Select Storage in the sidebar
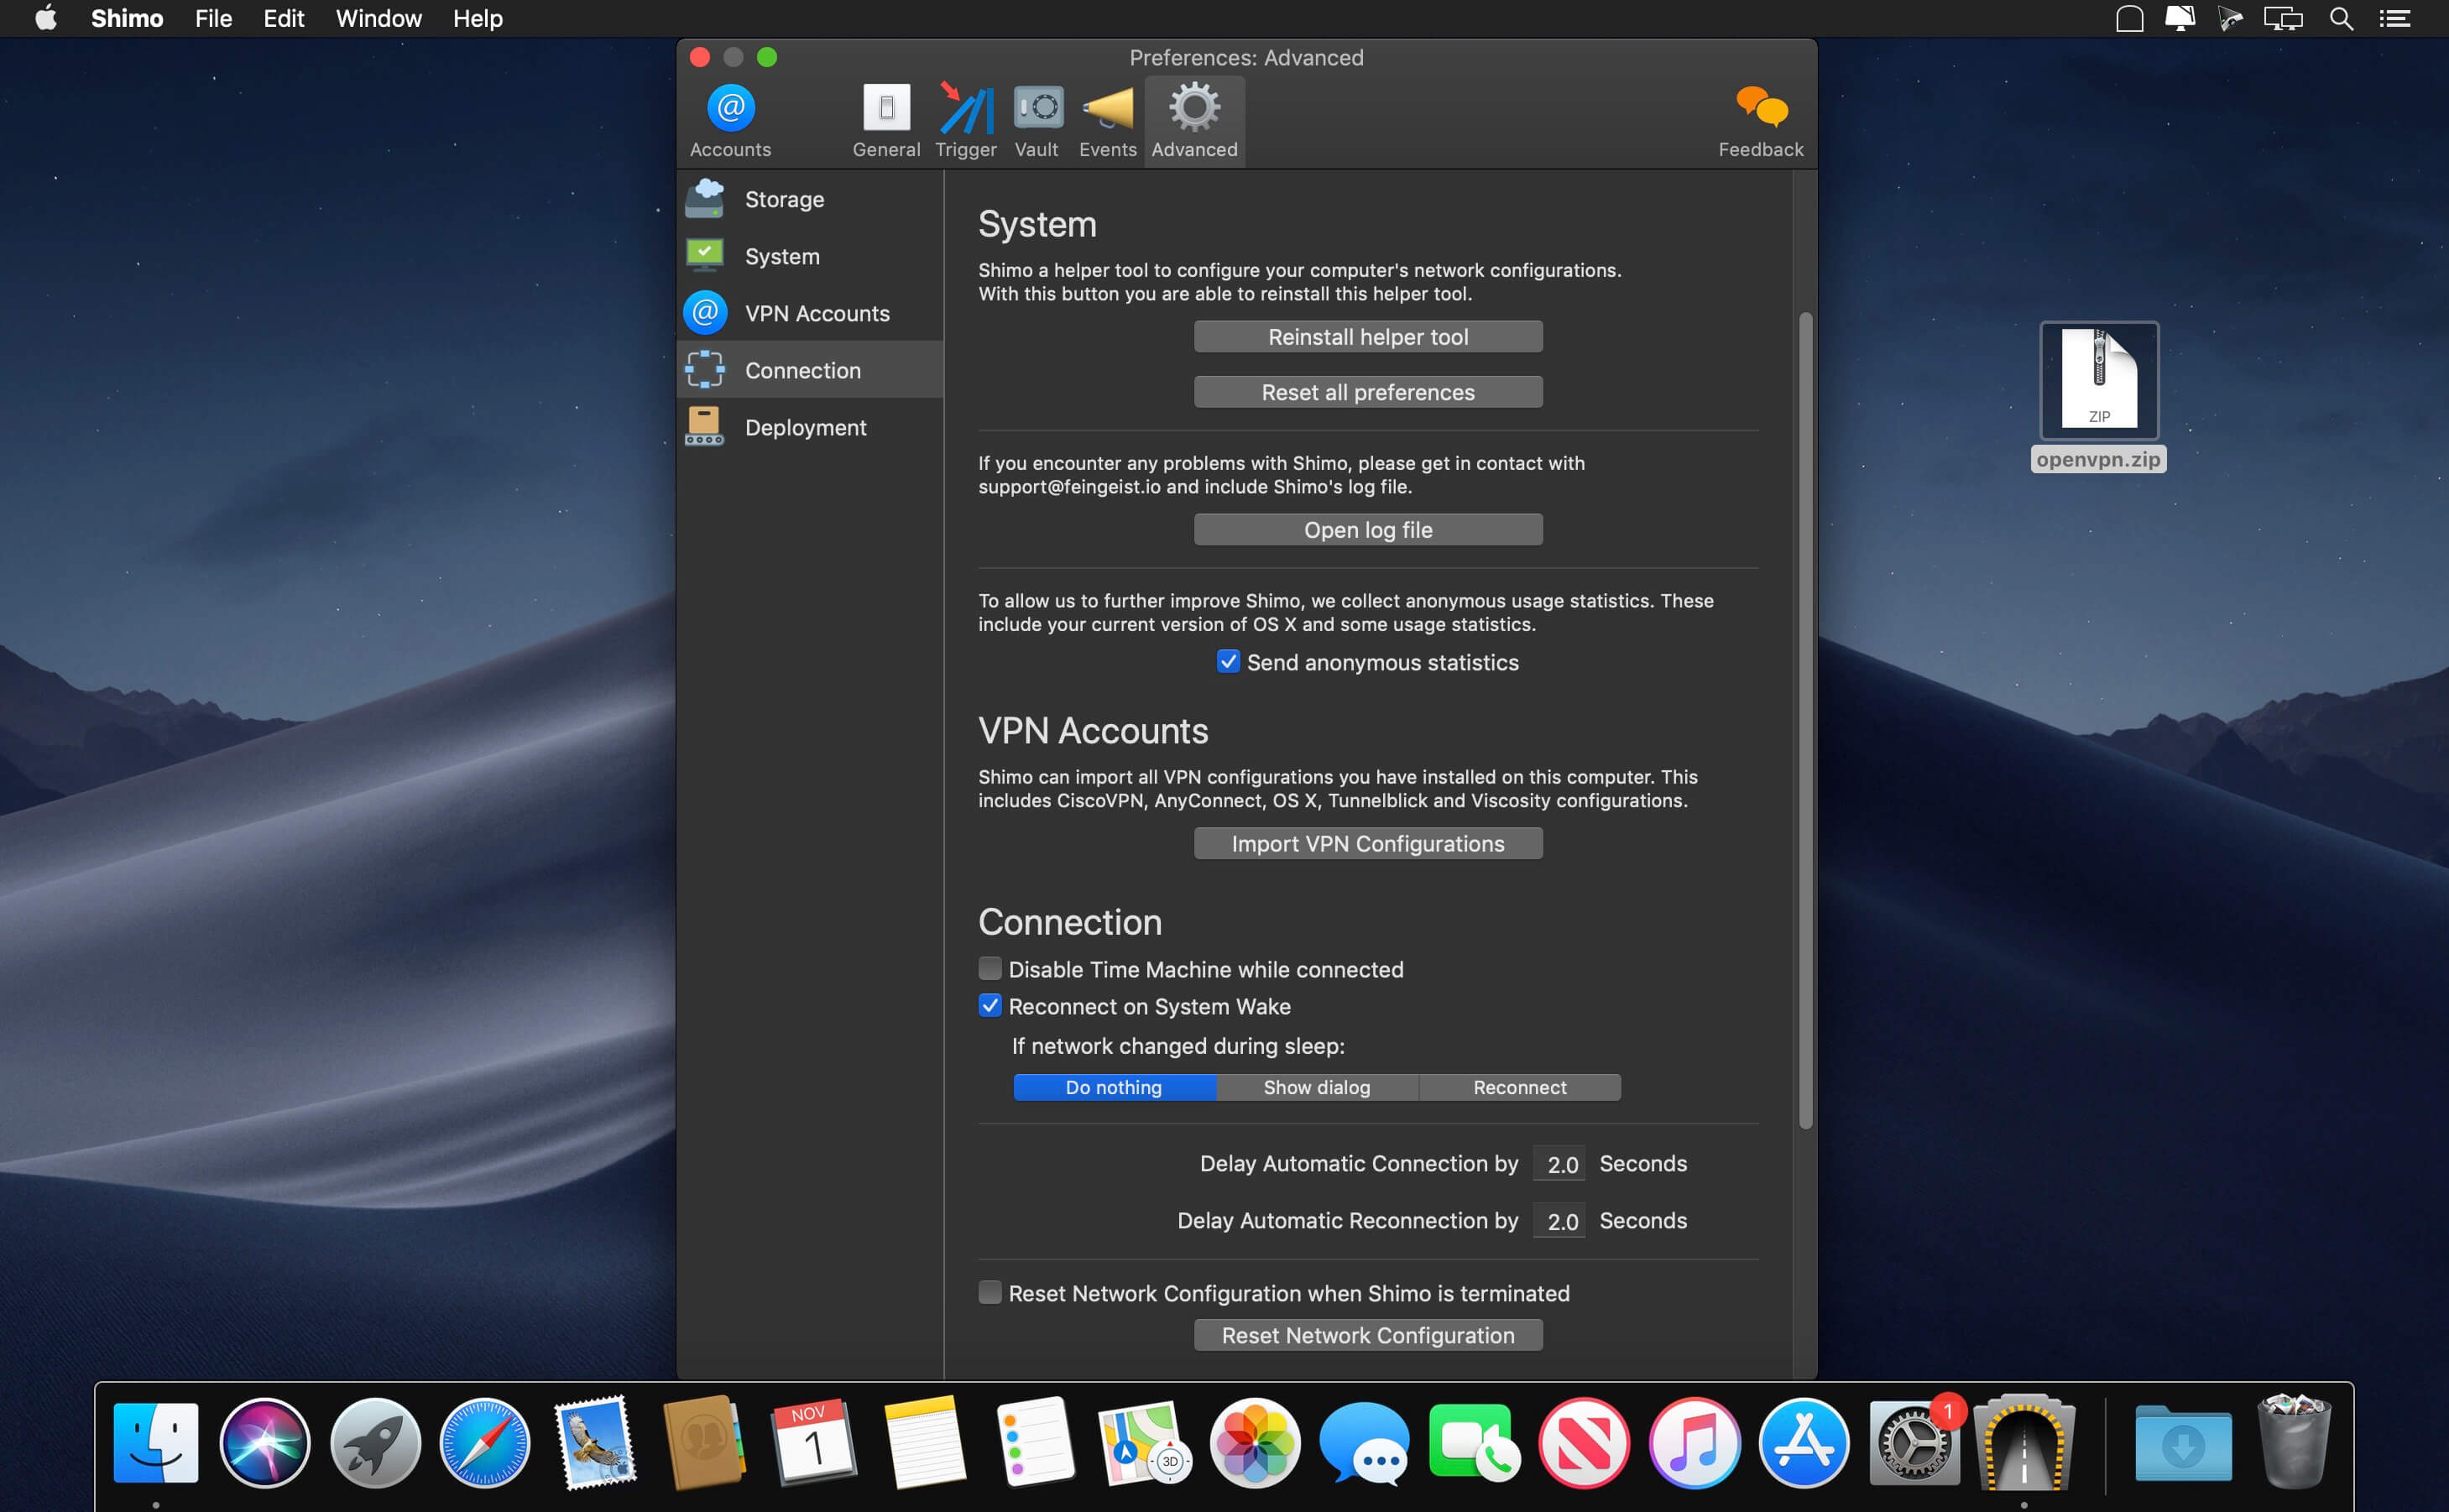 pos(784,199)
